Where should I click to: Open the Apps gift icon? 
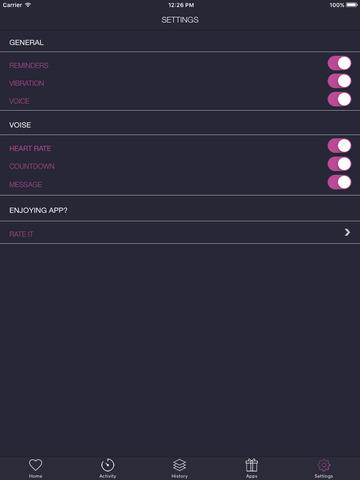click(x=252, y=465)
